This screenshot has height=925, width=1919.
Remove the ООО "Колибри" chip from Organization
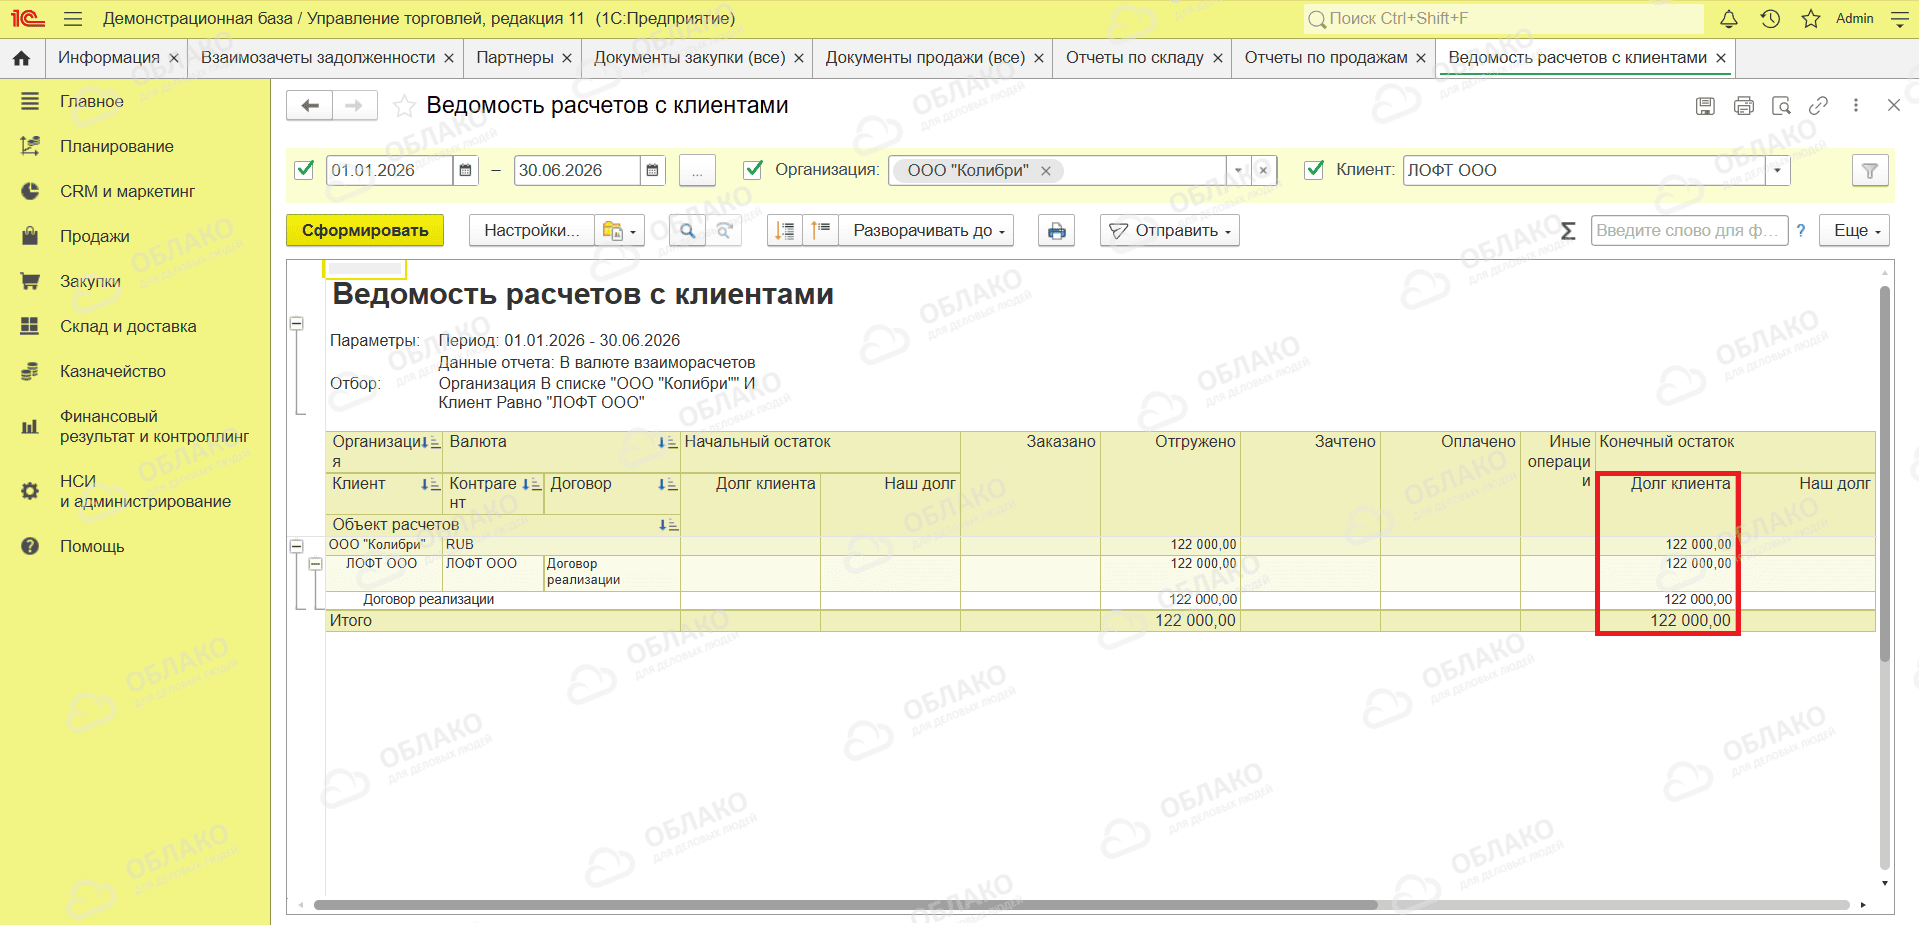click(1046, 171)
